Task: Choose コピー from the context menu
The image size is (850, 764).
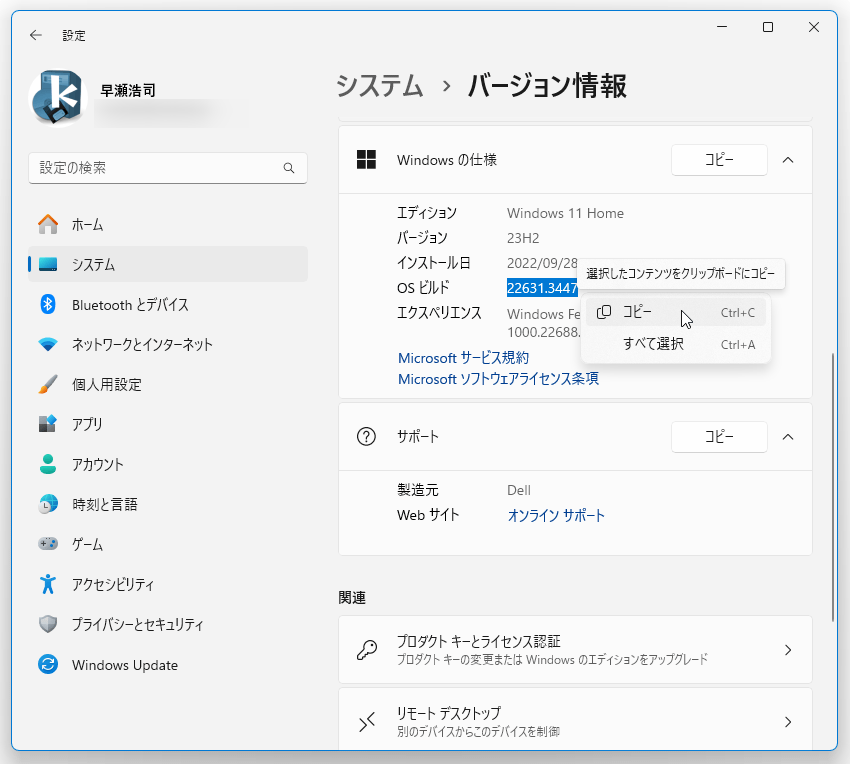Action: [x=675, y=312]
